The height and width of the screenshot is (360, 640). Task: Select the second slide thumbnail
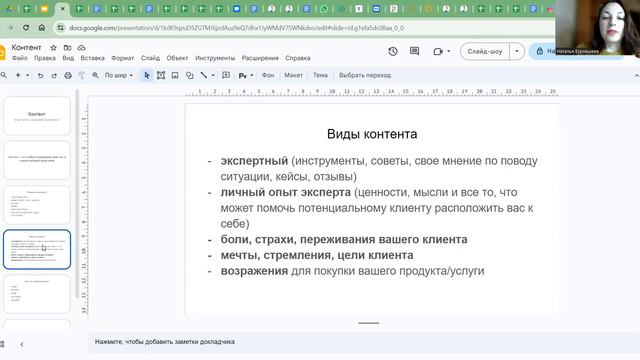[37, 160]
